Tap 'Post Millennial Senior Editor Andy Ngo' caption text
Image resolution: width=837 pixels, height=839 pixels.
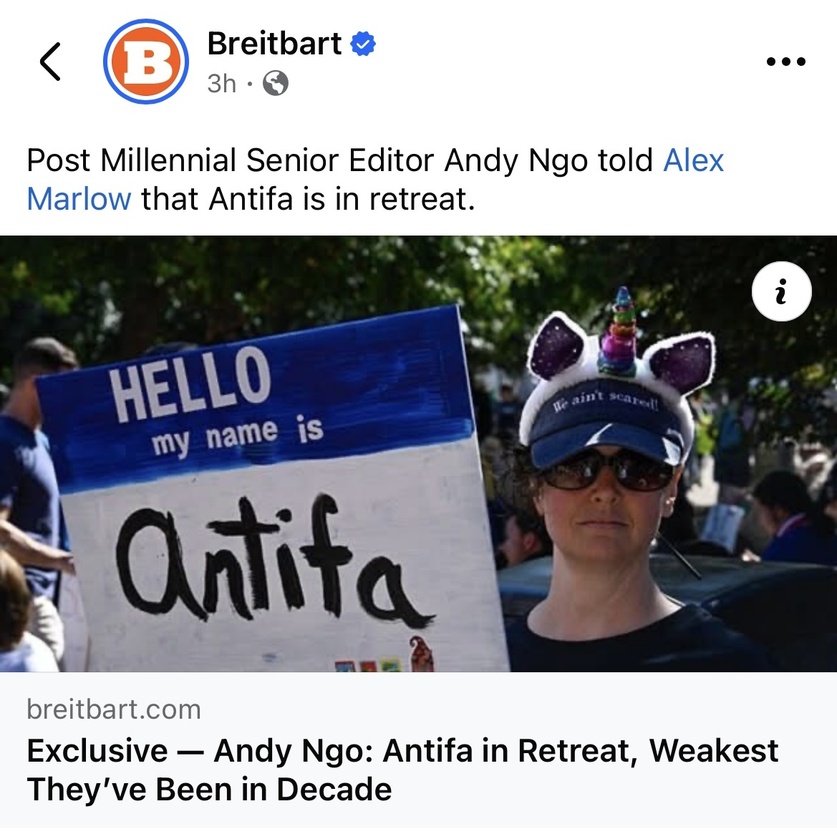[307, 161]
